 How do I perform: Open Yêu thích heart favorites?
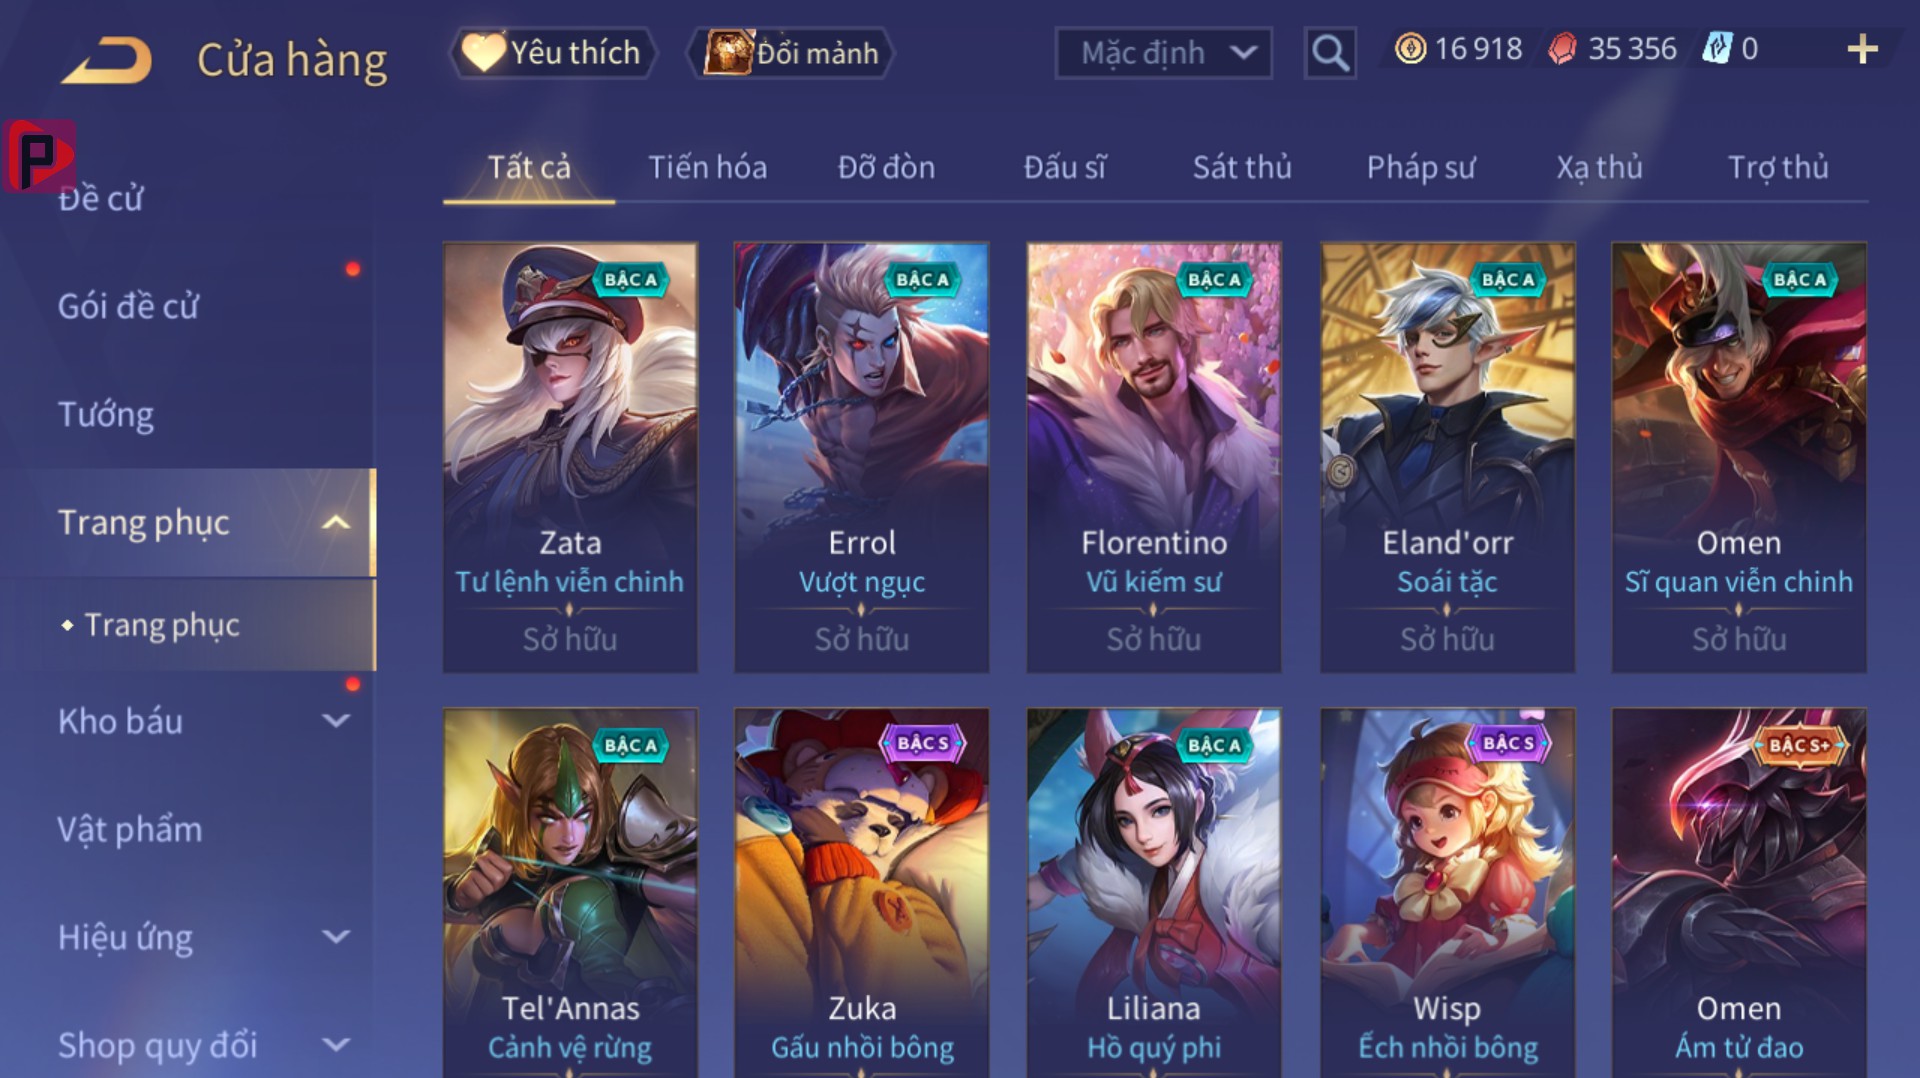554,52
